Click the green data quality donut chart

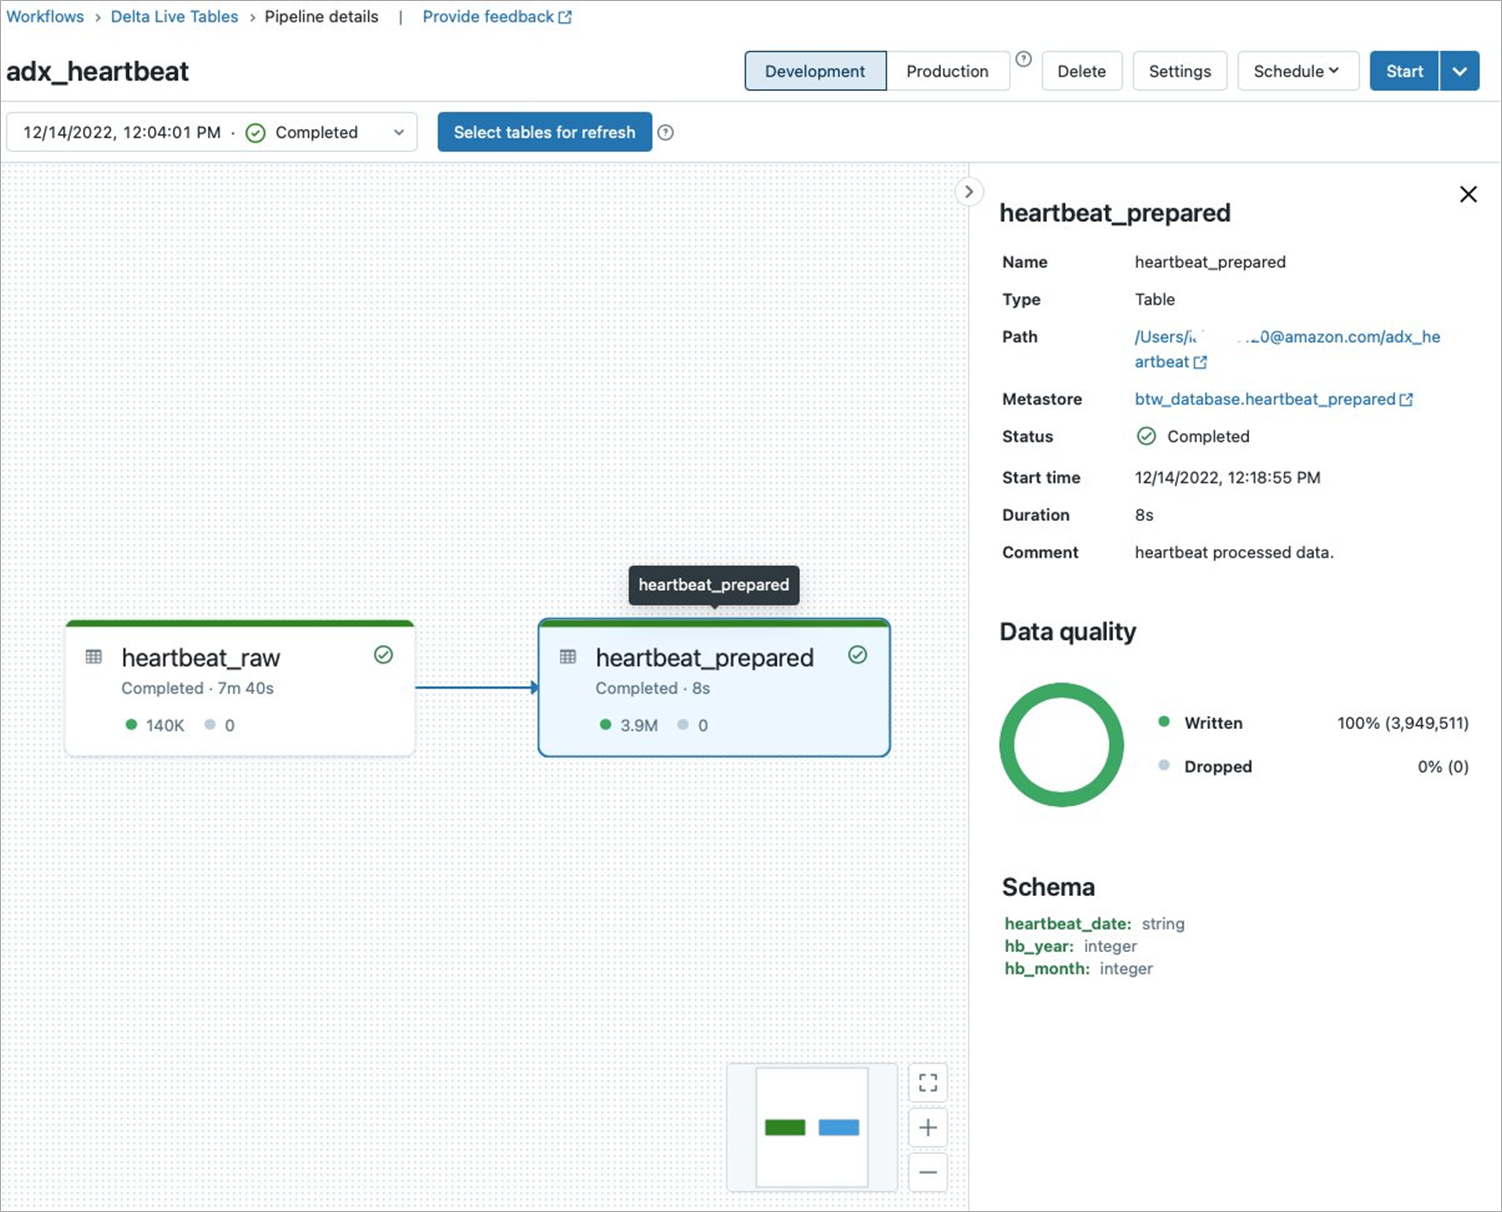point(1061,745)
